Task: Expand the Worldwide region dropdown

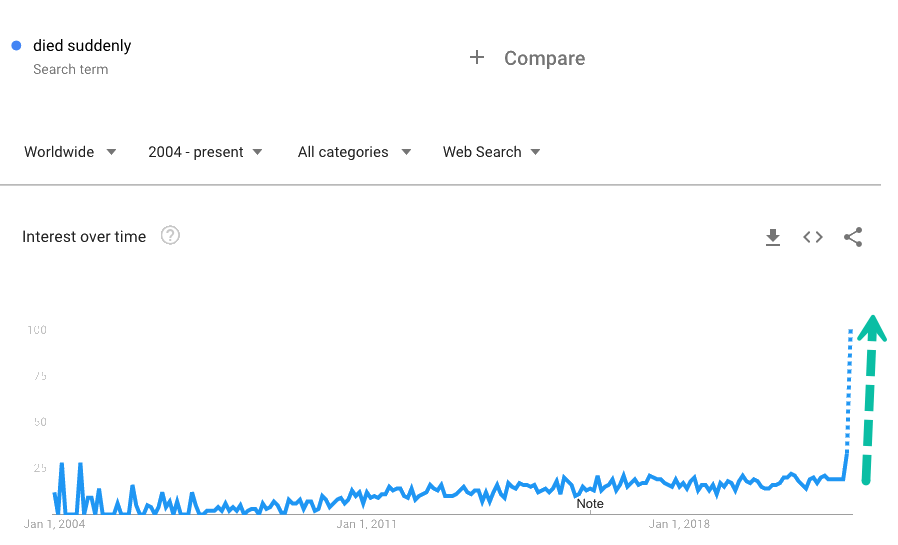Action: point(70,152)
